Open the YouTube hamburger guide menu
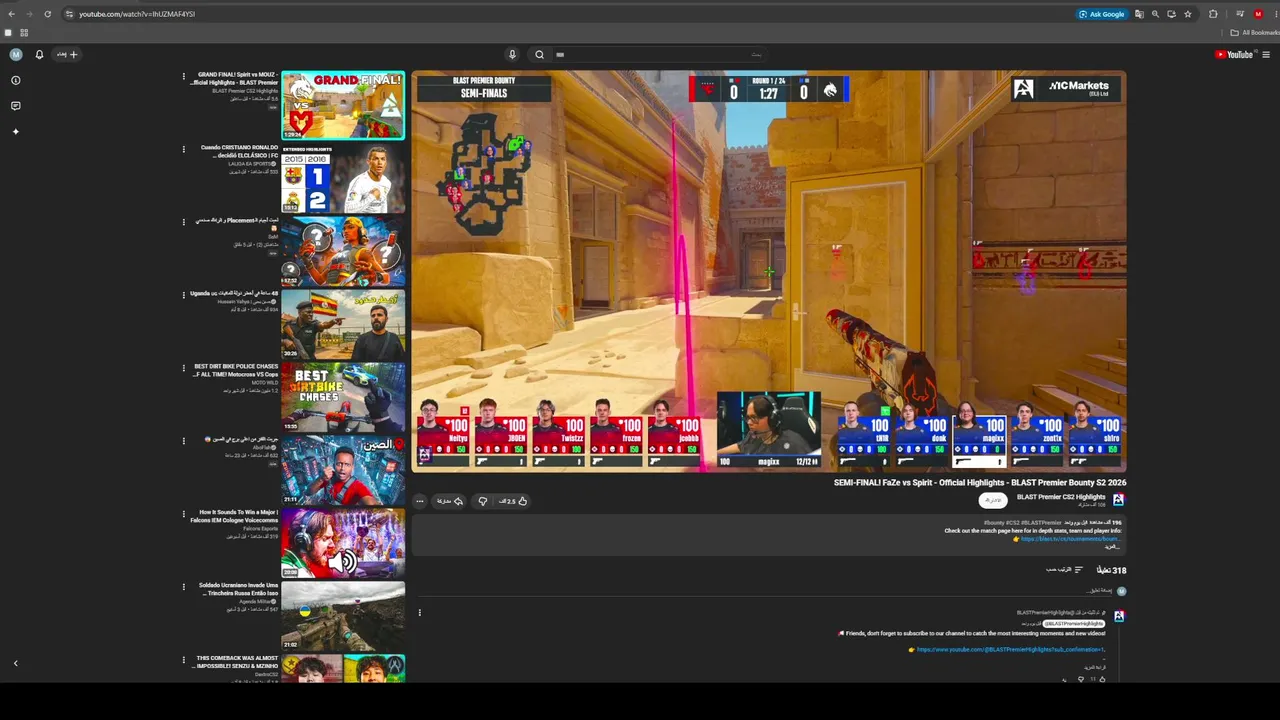 [1266, 54]
